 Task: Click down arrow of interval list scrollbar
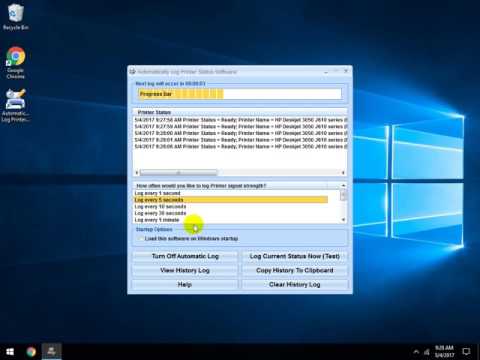(343, 220)
